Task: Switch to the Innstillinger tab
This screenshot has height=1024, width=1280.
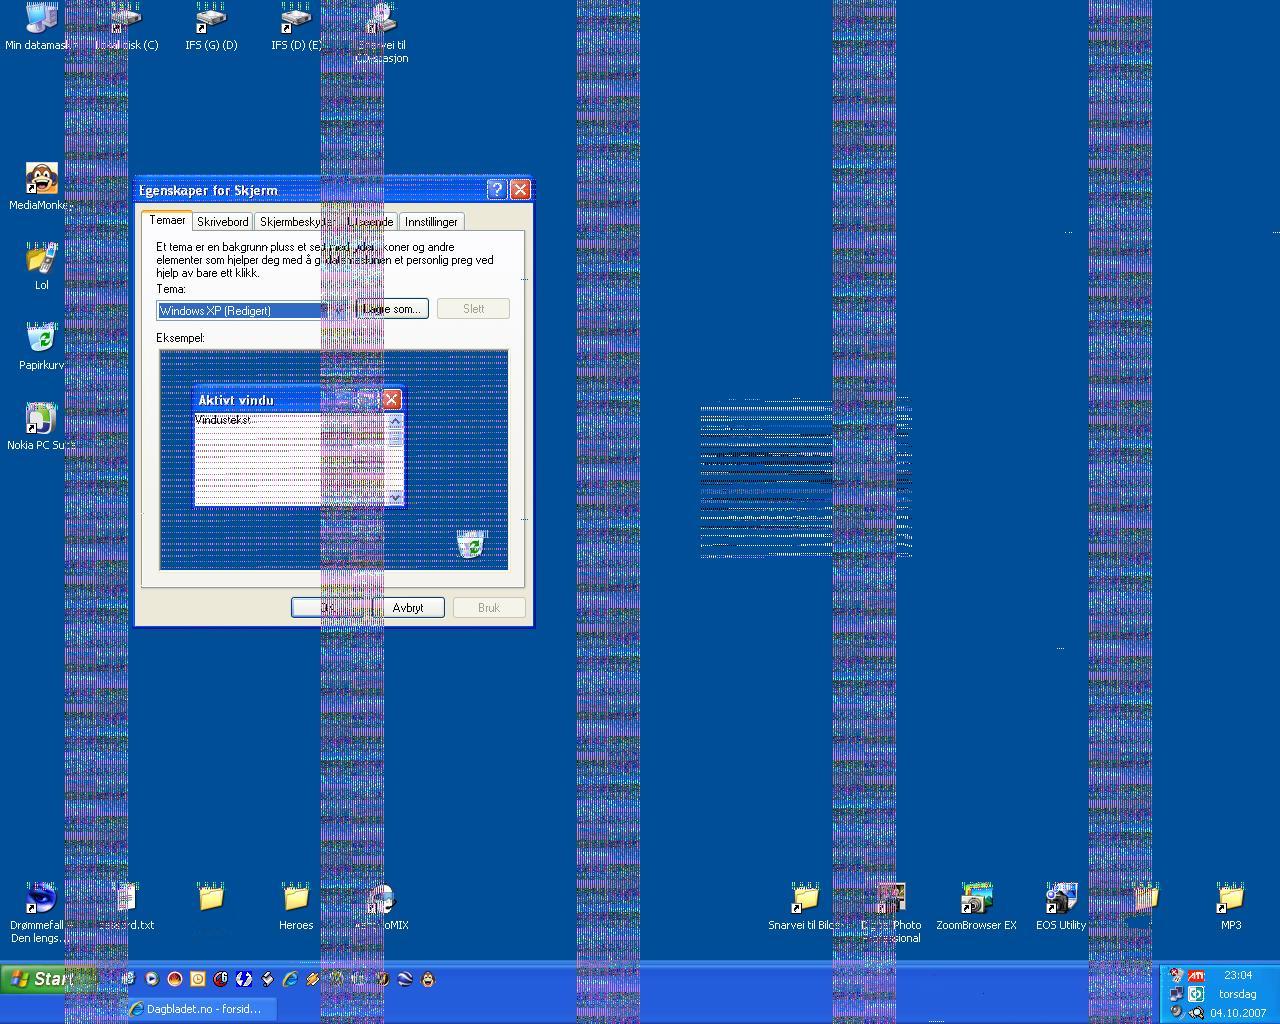Action: click(x=431, y=222)
